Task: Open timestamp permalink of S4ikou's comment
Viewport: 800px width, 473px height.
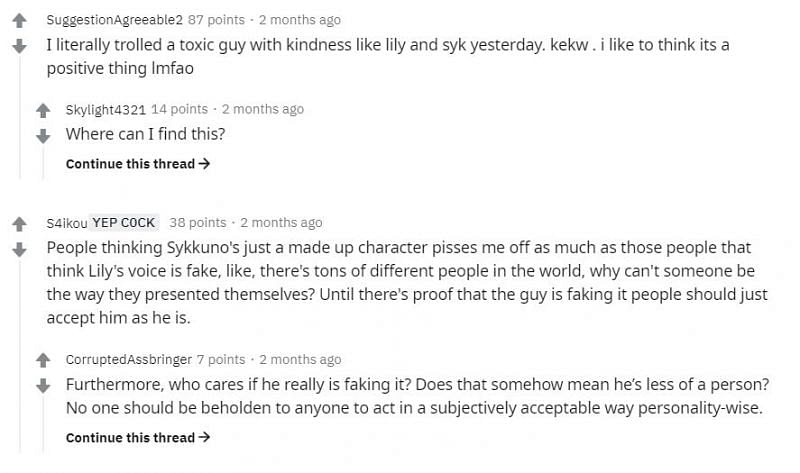Action: 281,223
